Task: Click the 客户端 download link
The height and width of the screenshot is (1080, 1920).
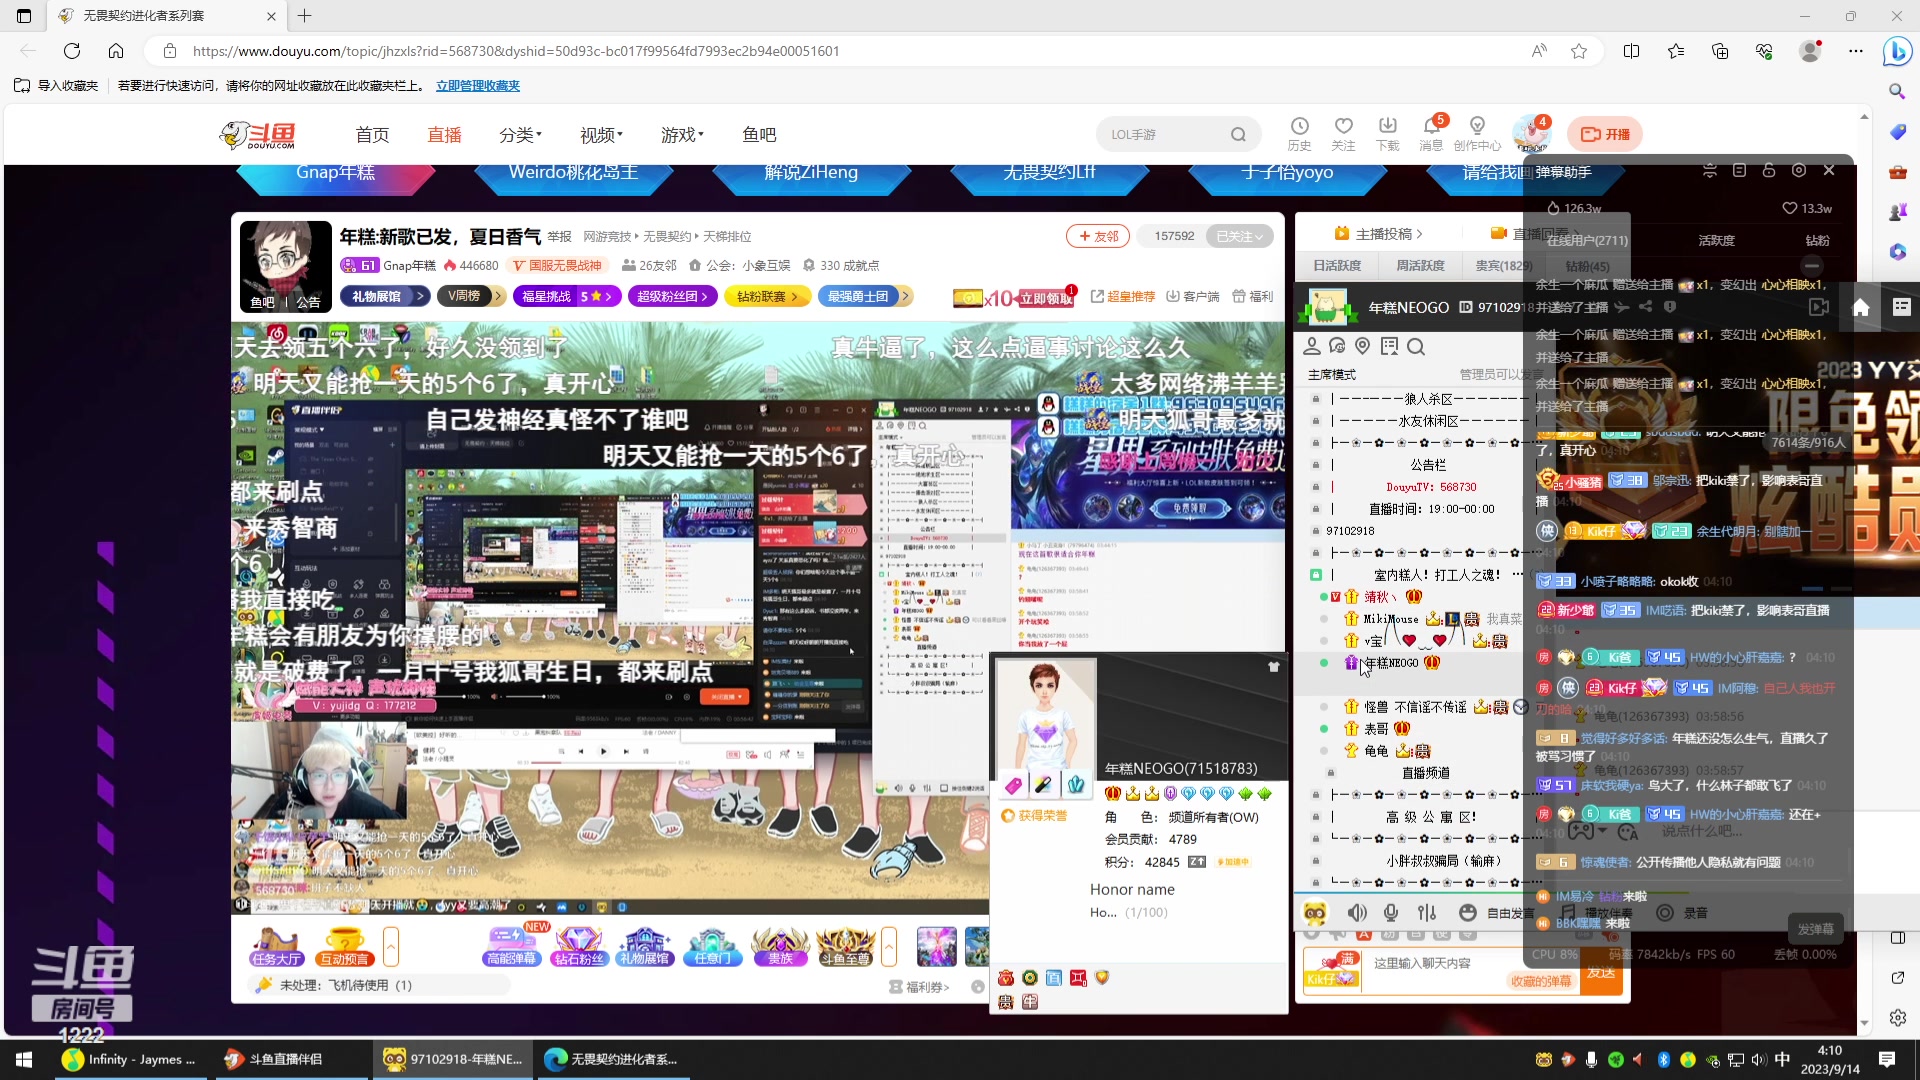Action: [1193, 296]
